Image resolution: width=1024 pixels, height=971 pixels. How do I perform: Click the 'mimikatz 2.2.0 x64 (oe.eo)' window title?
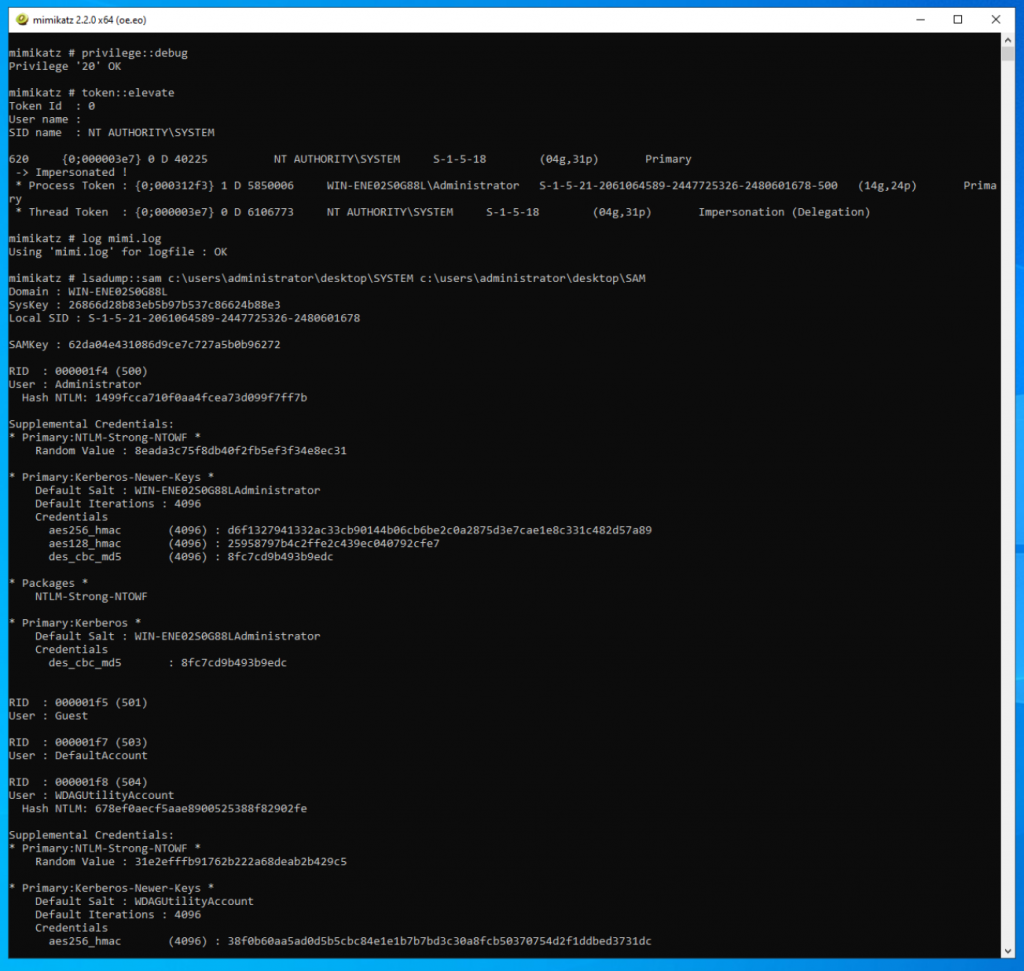coord(89,20)
